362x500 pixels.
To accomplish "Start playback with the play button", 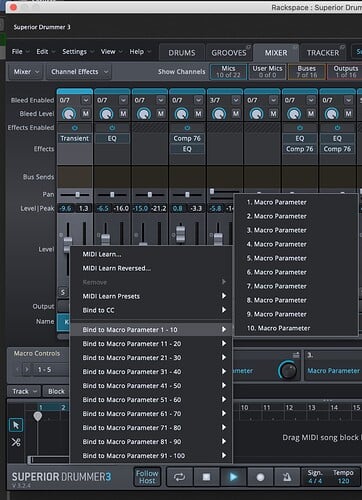I will point(233,477).
